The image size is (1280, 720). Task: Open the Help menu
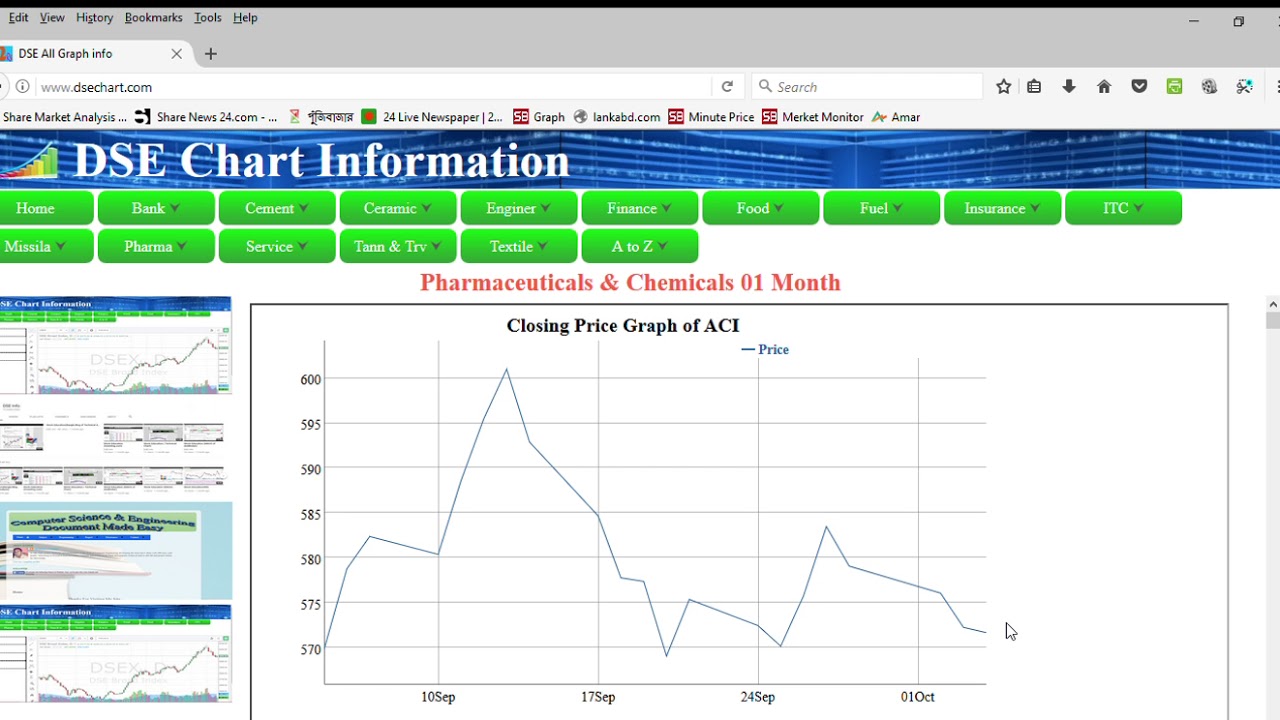pyautogui.click(x=245, y=17)
